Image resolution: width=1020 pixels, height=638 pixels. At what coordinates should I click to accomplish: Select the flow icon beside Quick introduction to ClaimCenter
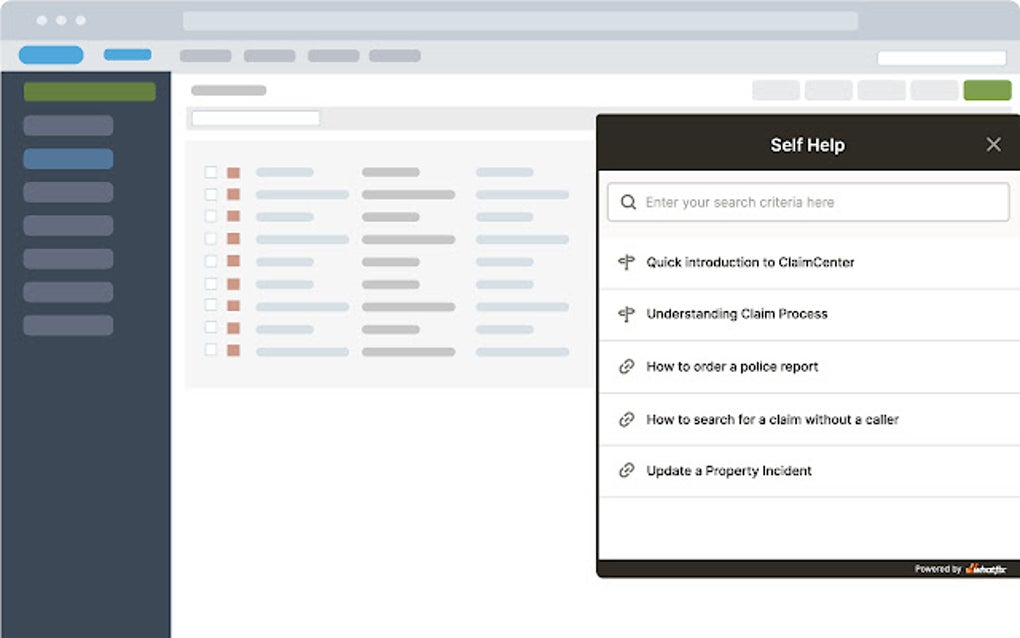point(627,262)
